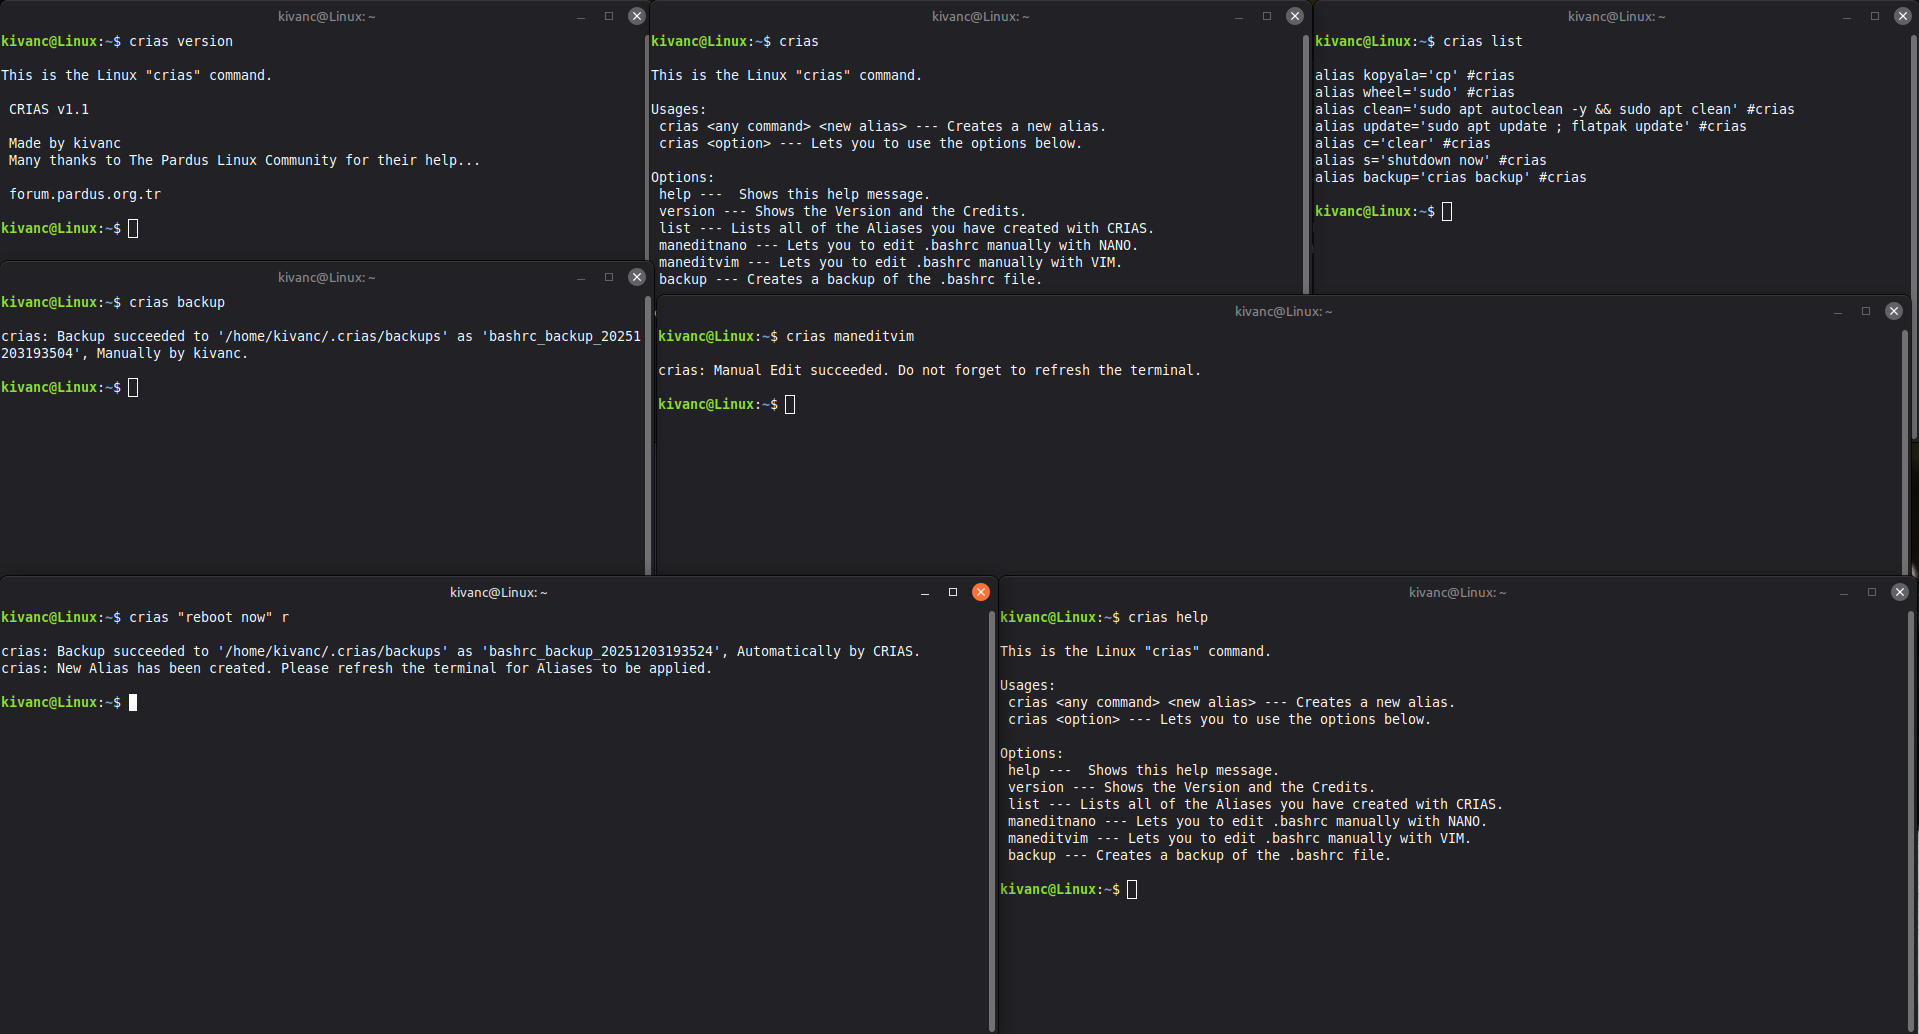Close the terminal running 'crias list'
This screenshot has height=1034, width=1919.
(x=1902, y=16)
